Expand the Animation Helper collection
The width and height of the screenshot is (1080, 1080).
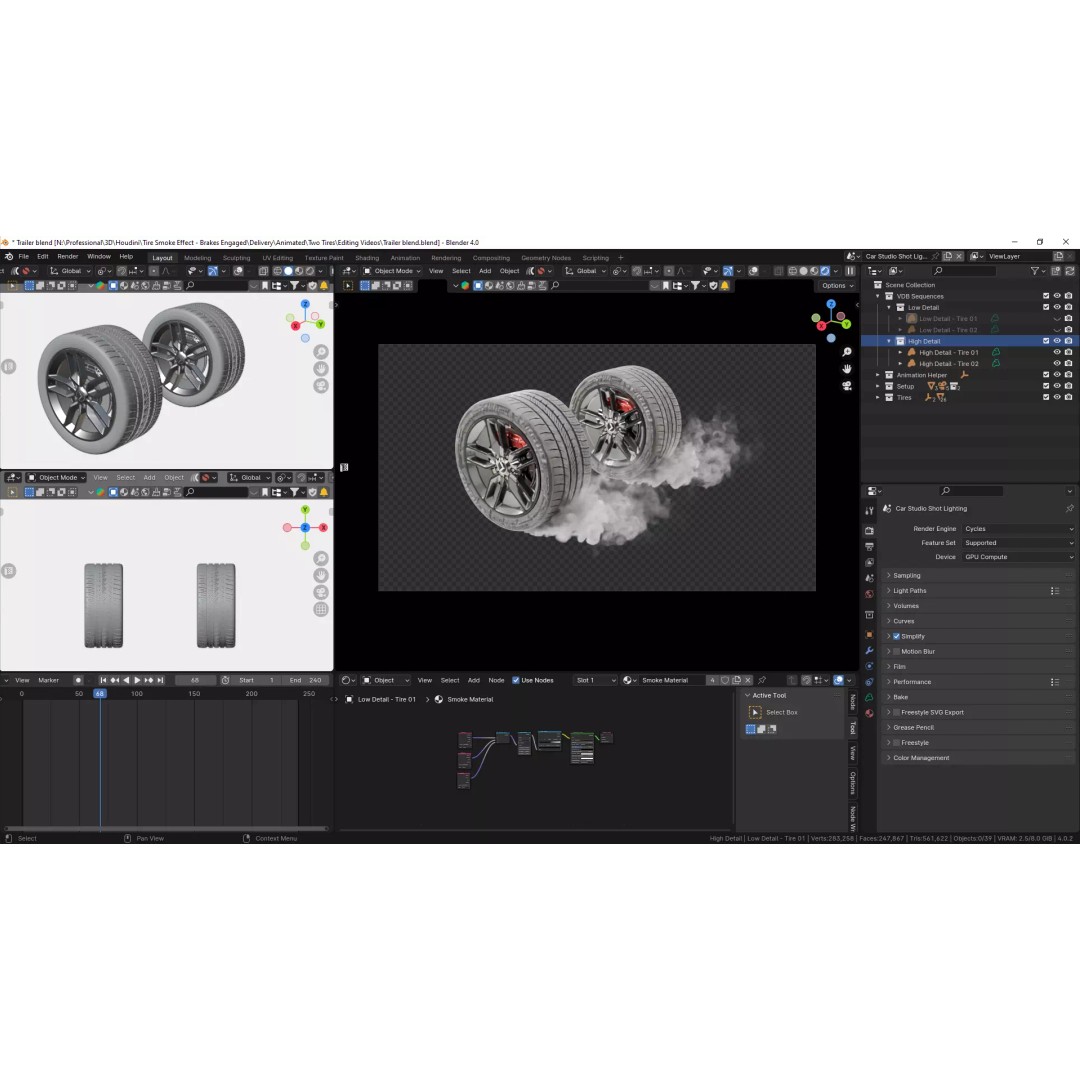click(878, 375)
